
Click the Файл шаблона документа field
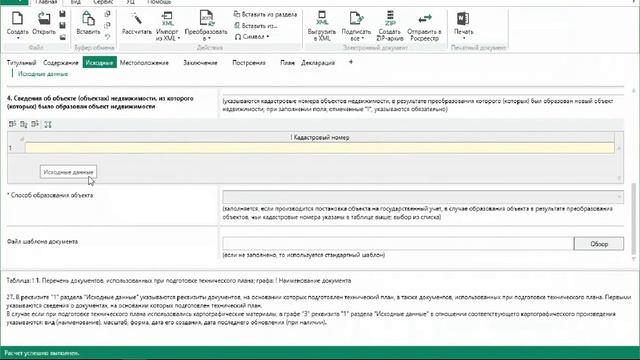pos(398,244)
